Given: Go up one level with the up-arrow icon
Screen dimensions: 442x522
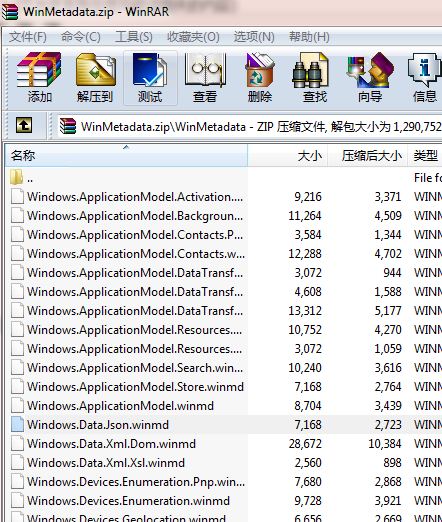Looking at the screenshot, I should (x=24, y=126).
